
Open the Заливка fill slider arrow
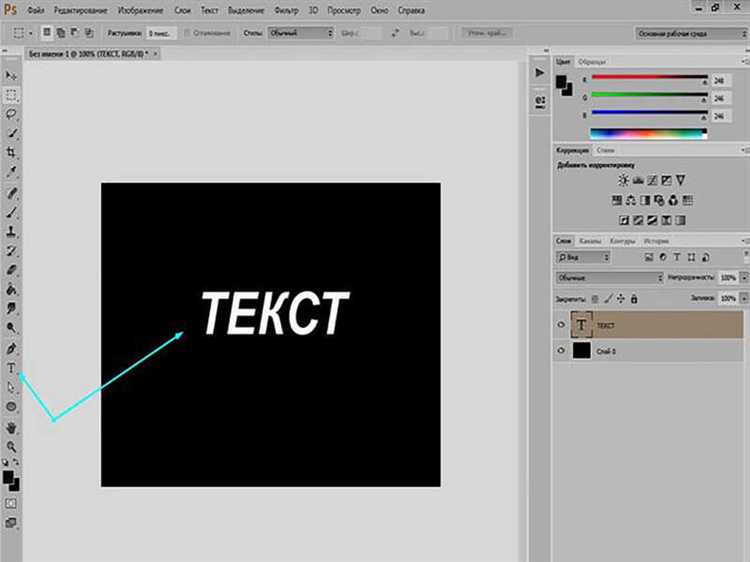(744, 298)
